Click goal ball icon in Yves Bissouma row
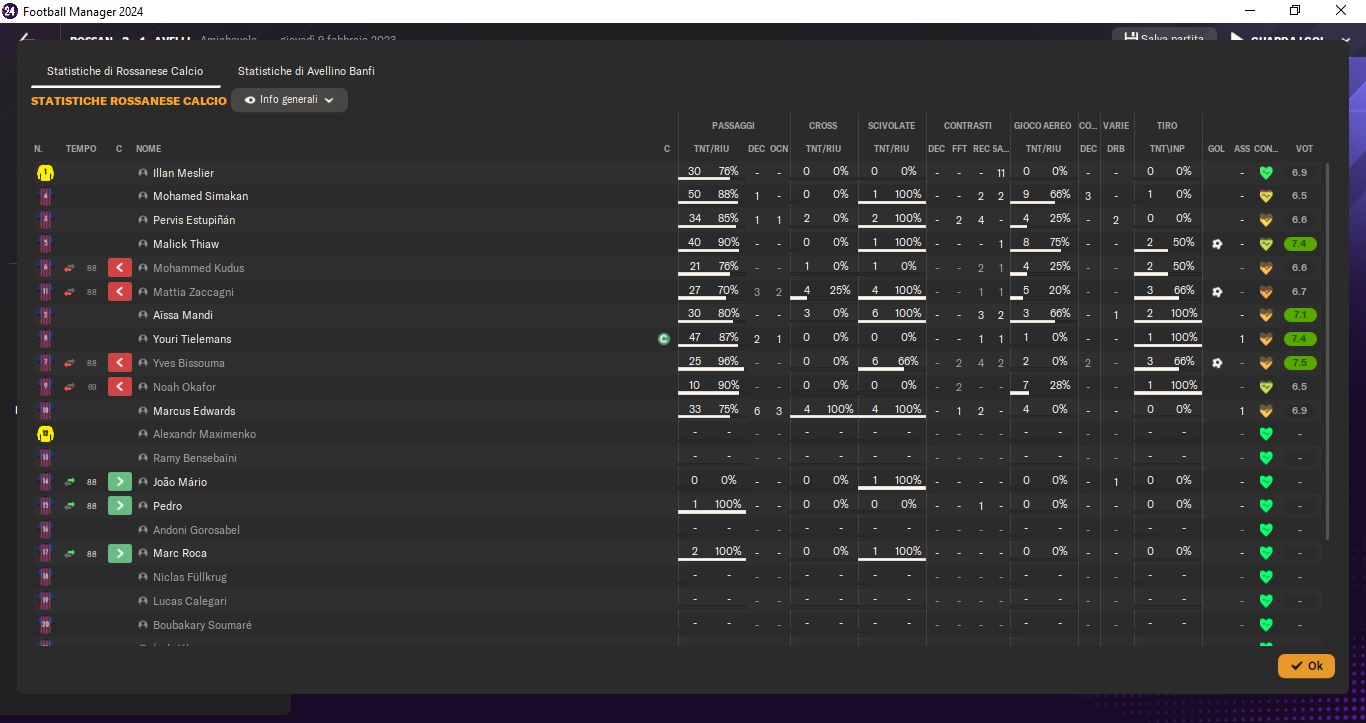Screen dimensions: 1366x723 click(x=1216, y=363)
